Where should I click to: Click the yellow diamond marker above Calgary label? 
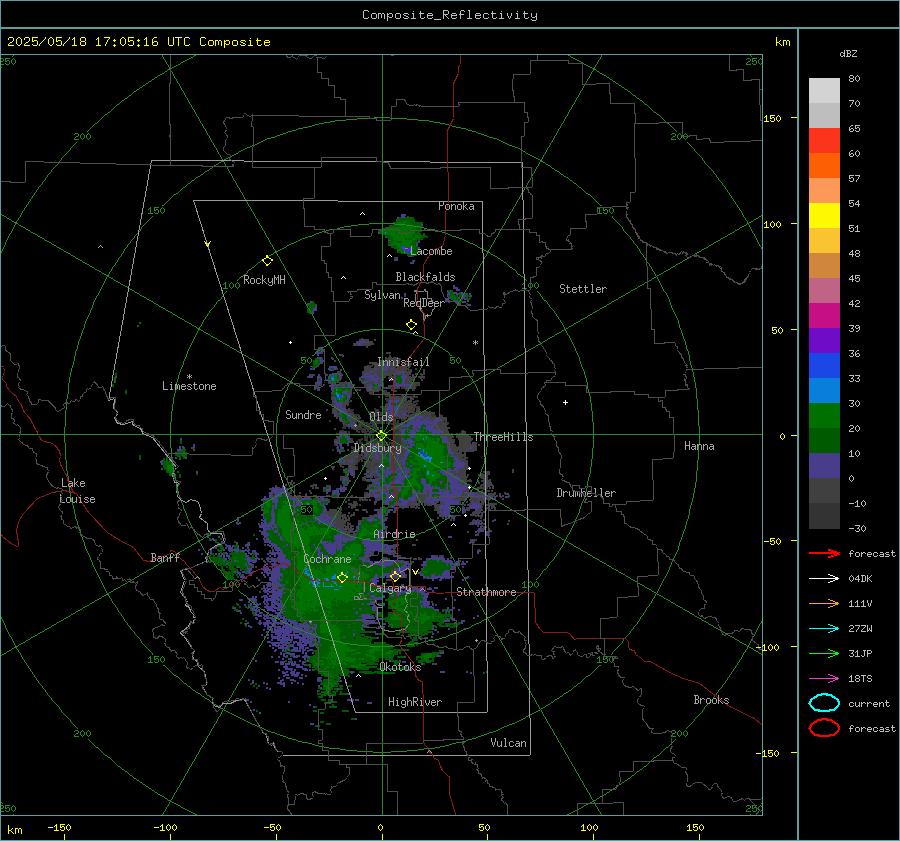point(395,576)
